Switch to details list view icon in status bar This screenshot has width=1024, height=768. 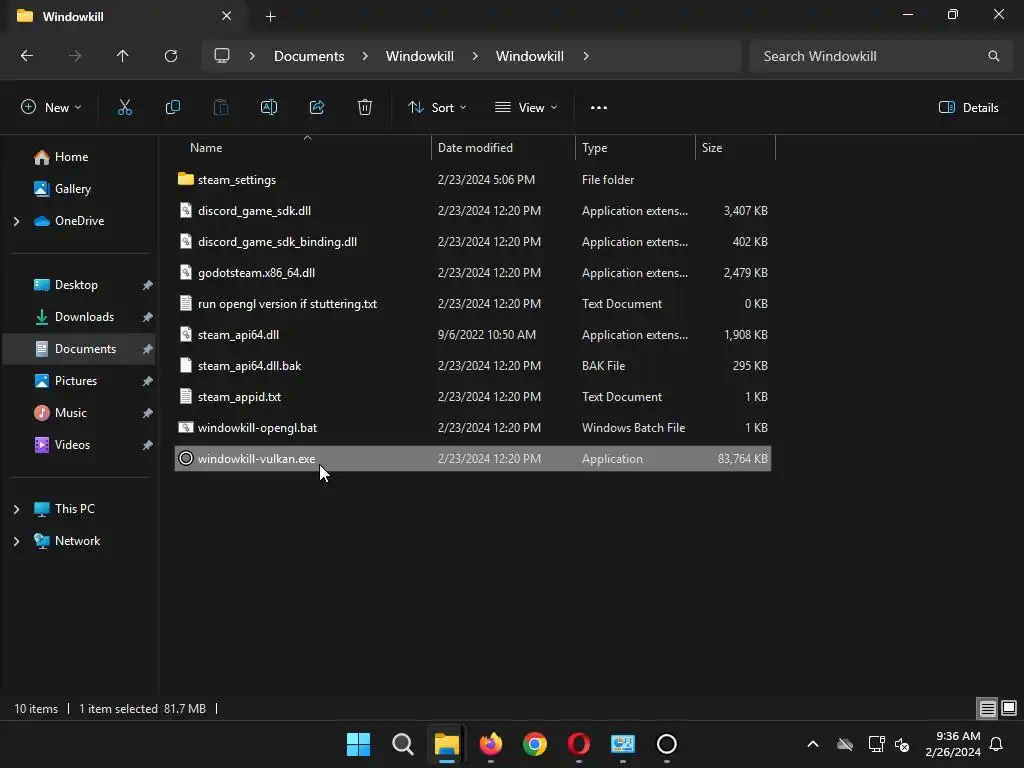point(987,708)
